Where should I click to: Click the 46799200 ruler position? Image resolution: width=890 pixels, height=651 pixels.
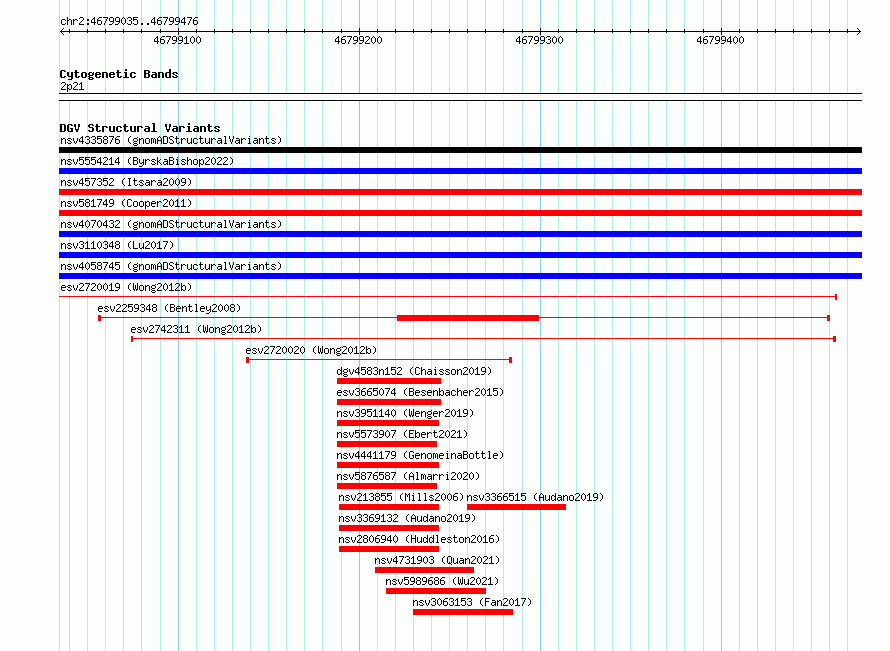click(358, 40)
